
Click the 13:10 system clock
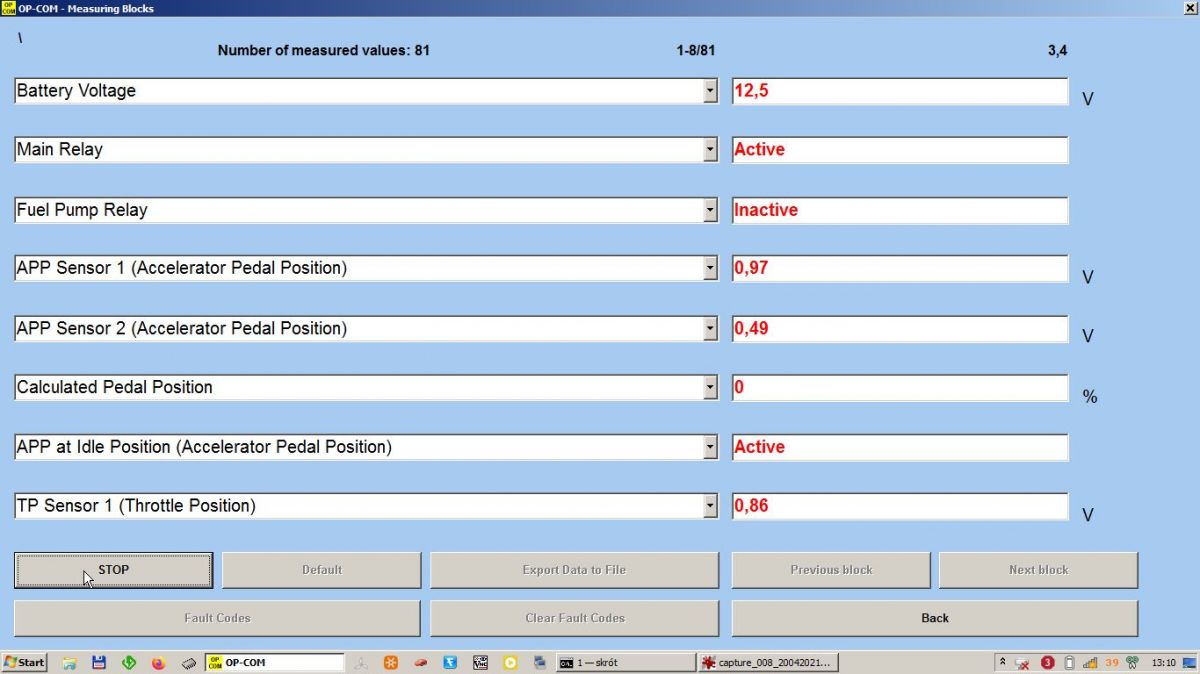(1164, 662)
